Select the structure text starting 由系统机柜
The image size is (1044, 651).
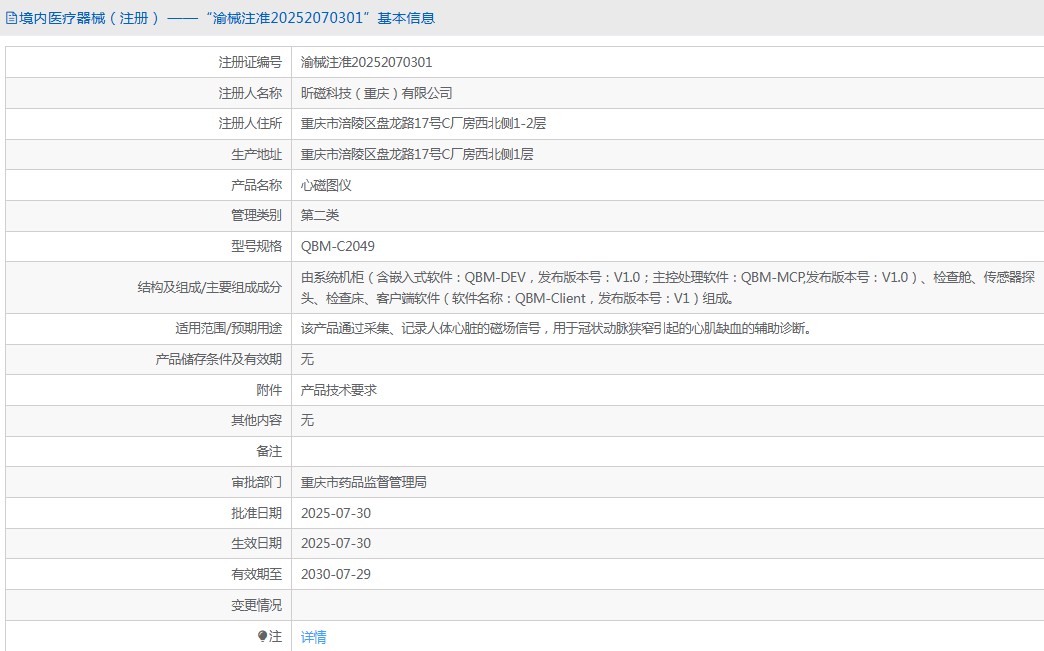click(668, 288)
